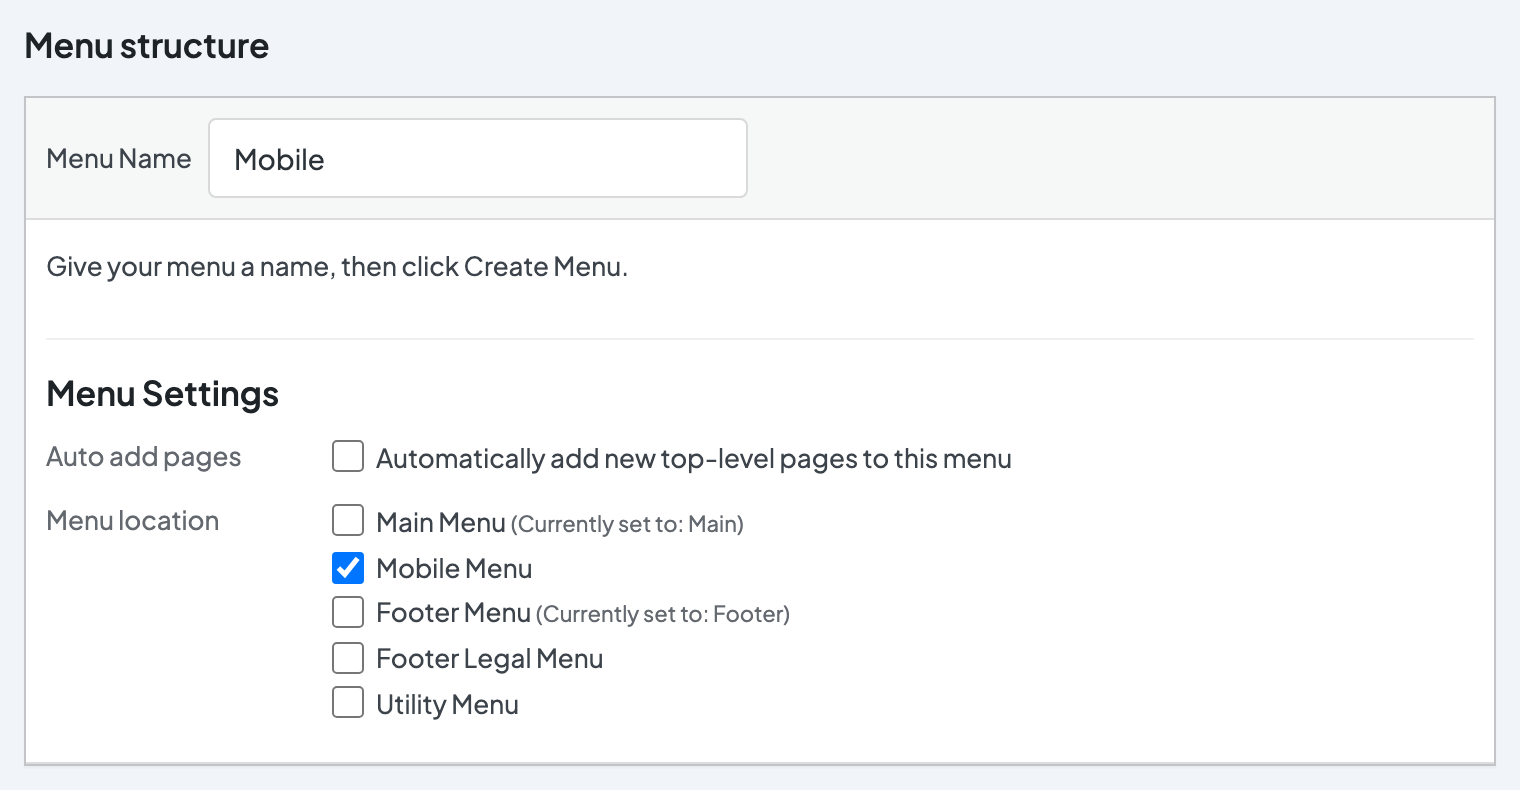Image resolution: width=1520 pixels, height=790 pixels.
Task: Click '(Currently set to: Footer)' note
Action: pos(663,614)
